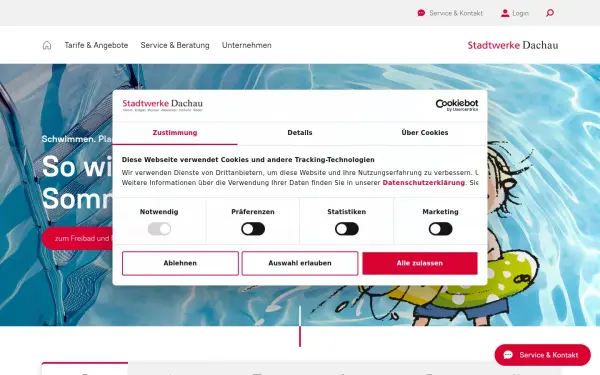Screen dimensions: 600x375
Task: Click the Ablehnen button
Action: point(180,263)
